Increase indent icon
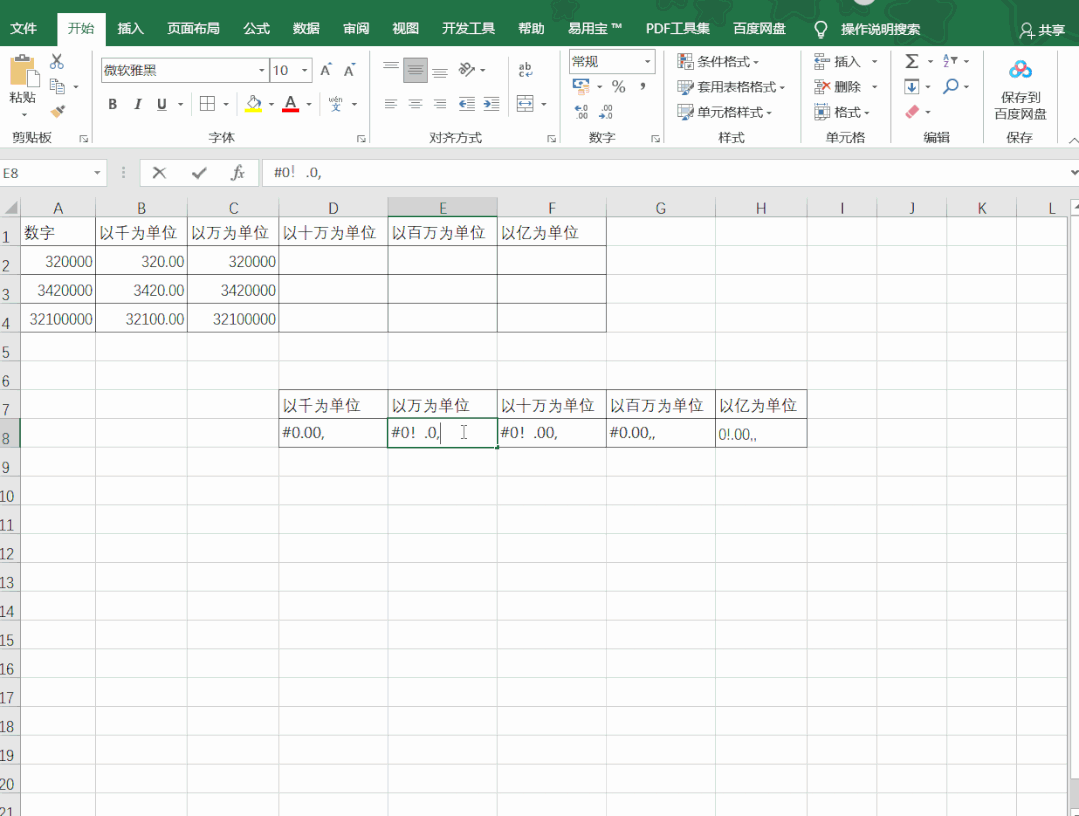Viewport: 1079px width, 816px height. (x=491, y=104)
